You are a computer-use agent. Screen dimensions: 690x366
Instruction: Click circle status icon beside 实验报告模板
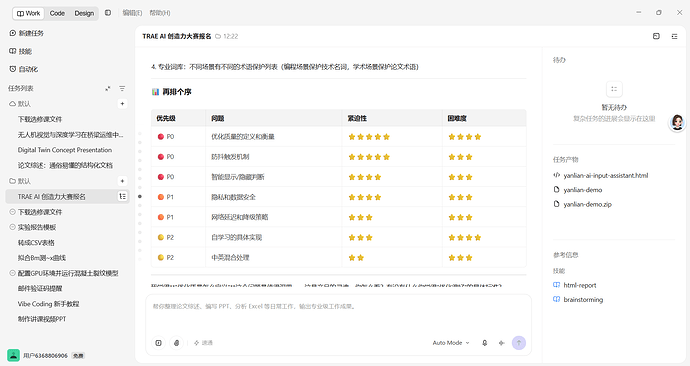[12, 227]
